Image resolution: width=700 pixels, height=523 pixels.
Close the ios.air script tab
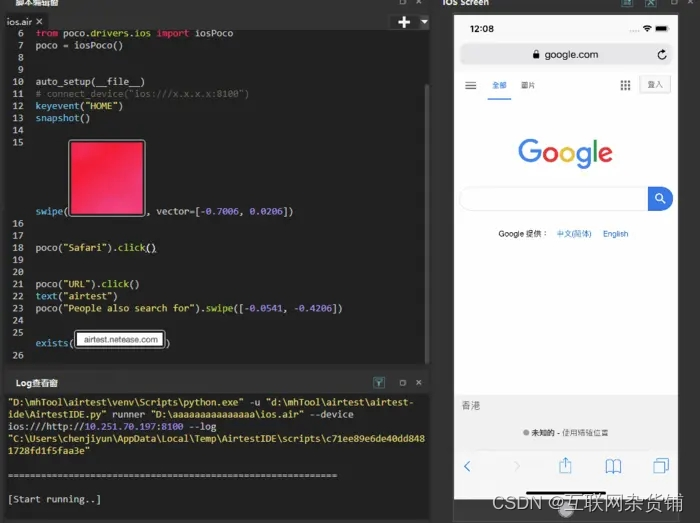39,21
